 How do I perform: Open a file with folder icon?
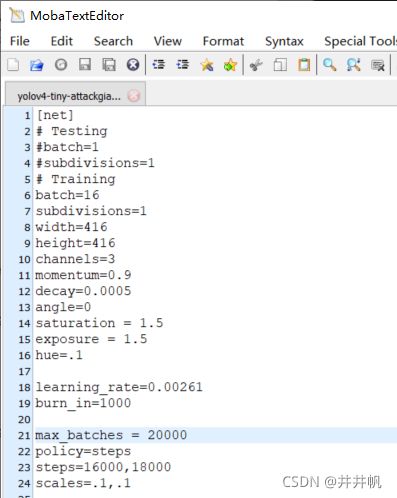(37, 65)
